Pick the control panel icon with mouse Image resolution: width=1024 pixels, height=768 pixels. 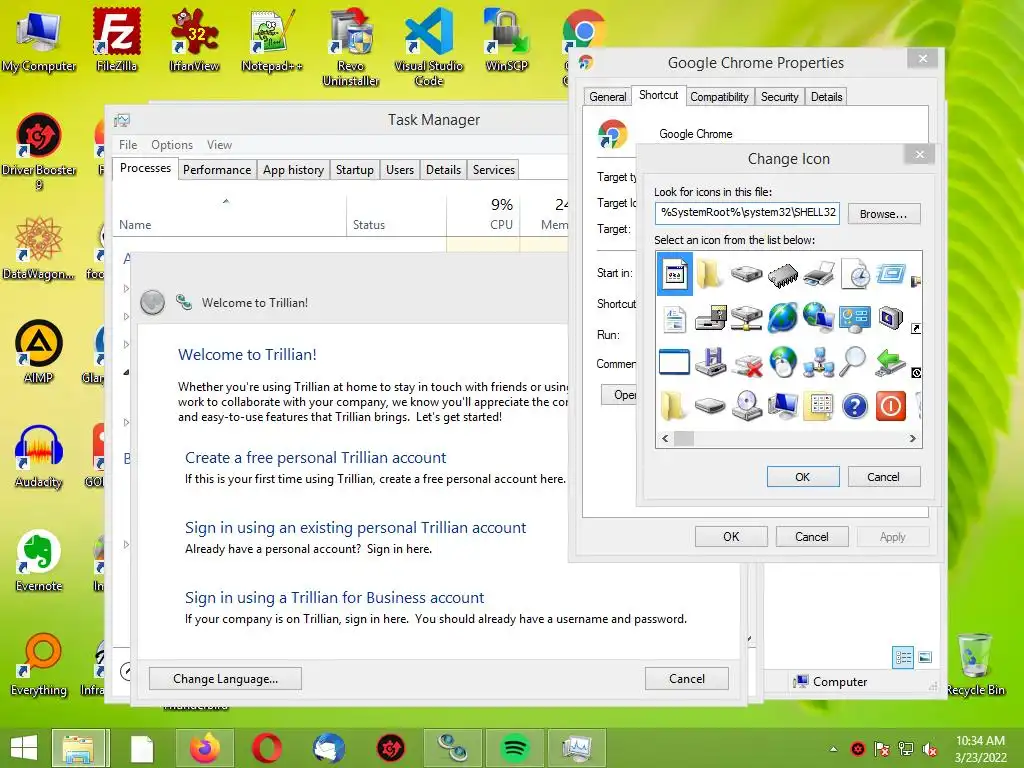[x=855, y=318]
